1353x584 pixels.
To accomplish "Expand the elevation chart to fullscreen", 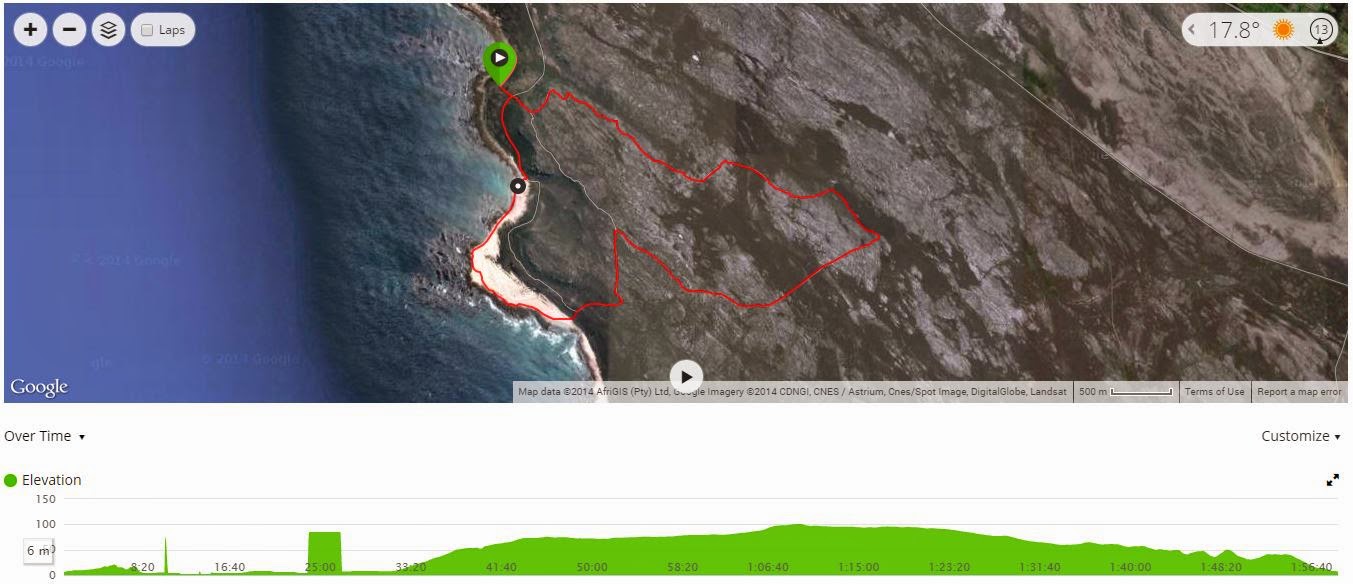I will (x=1332, y=480).
